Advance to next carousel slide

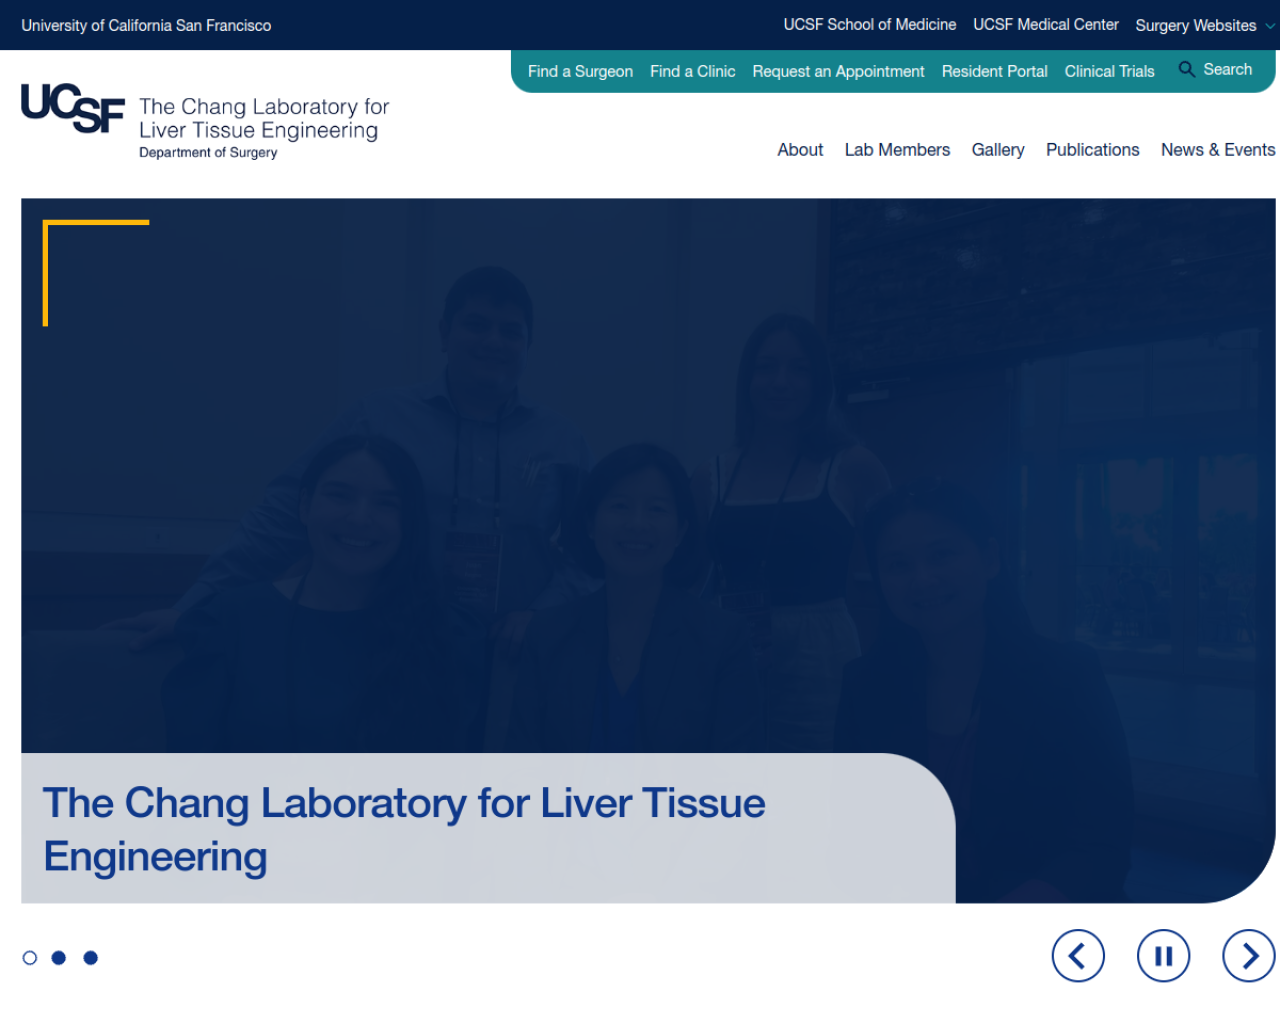point(1249,956)
